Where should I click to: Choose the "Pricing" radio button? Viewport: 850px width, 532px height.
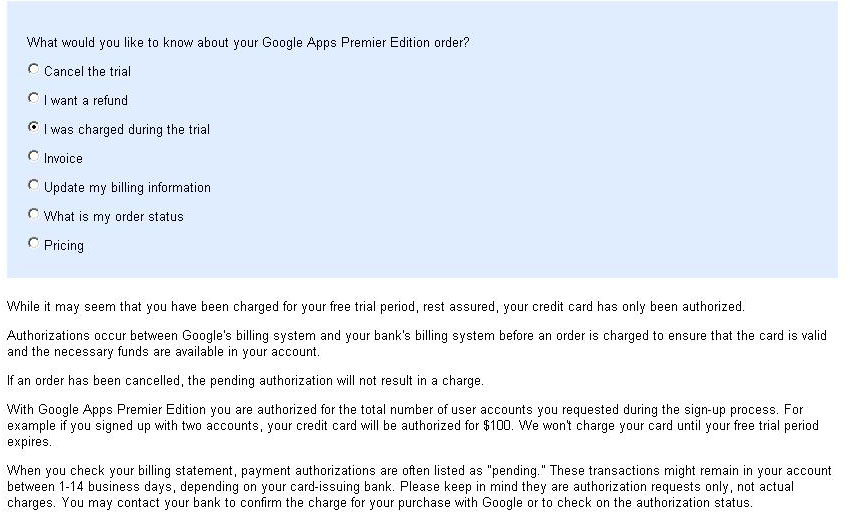pyautogui.click(x=34, y=243)
